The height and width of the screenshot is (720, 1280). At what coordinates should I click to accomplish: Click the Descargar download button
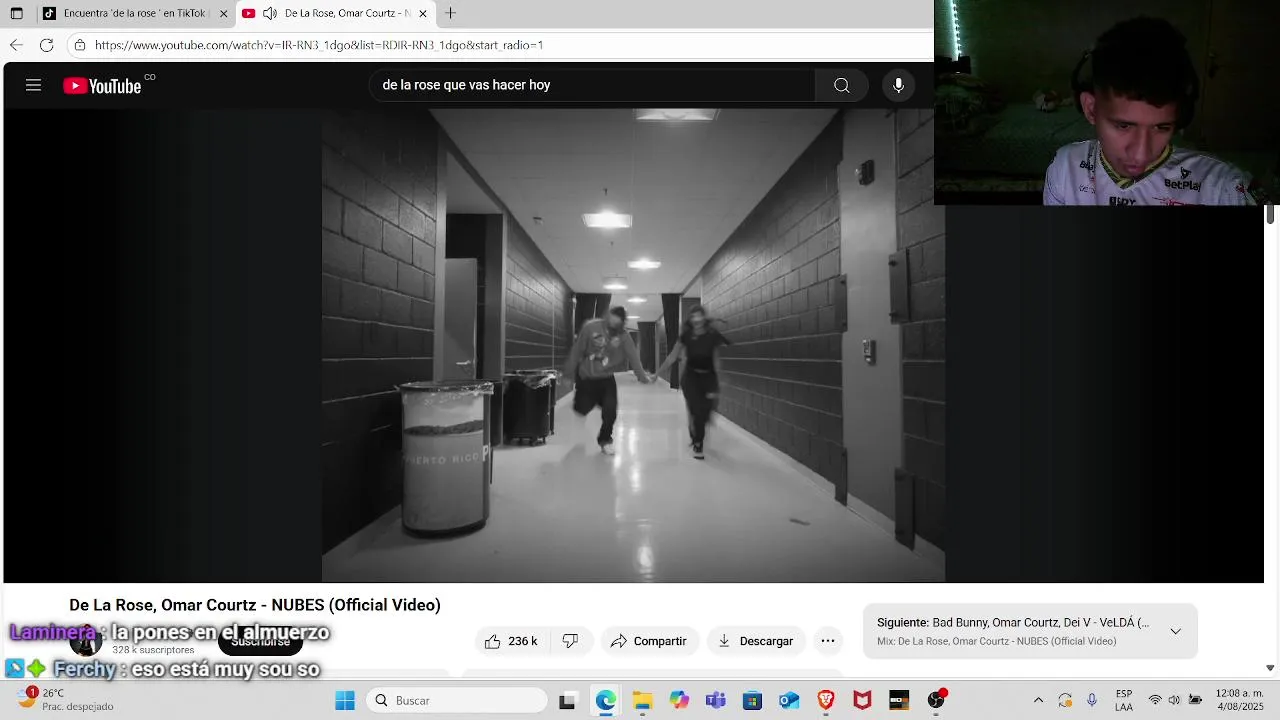[756, 641]
